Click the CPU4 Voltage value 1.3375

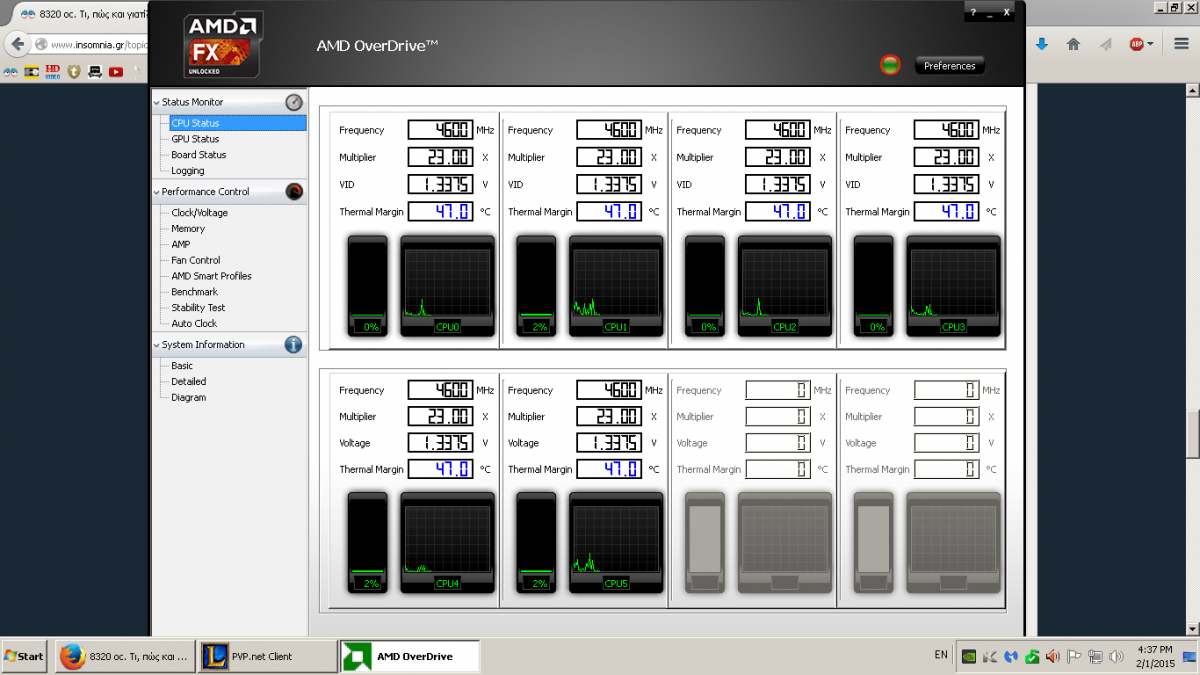(440, 443)
